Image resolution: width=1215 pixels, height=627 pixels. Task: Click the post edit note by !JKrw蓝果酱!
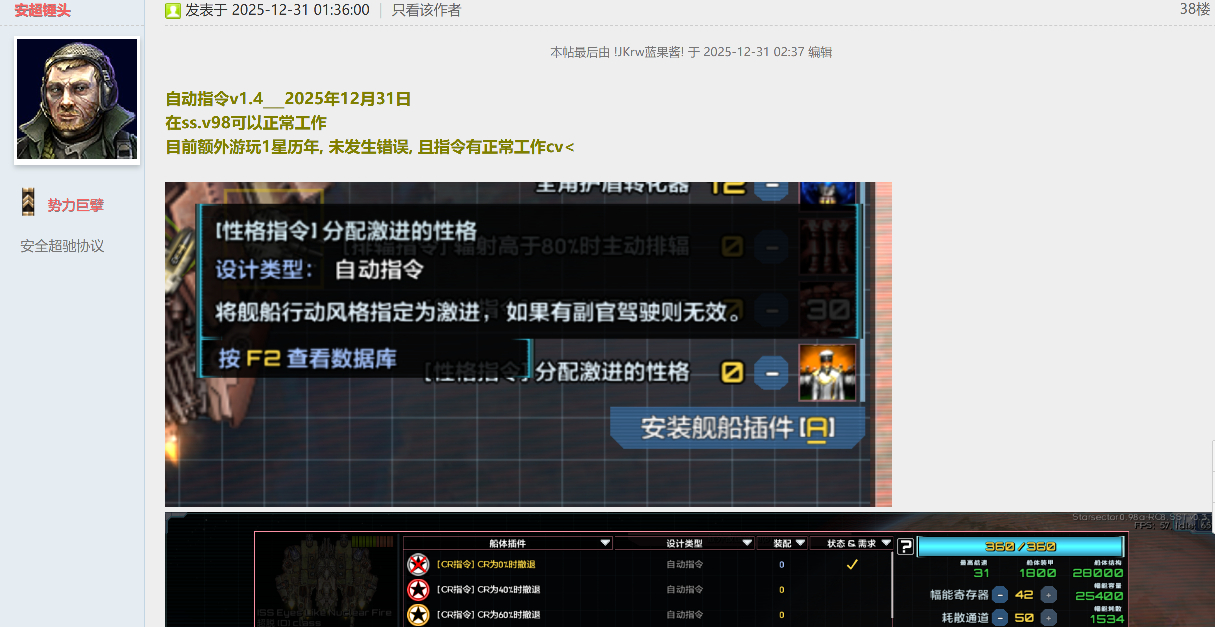pos(691,52)
